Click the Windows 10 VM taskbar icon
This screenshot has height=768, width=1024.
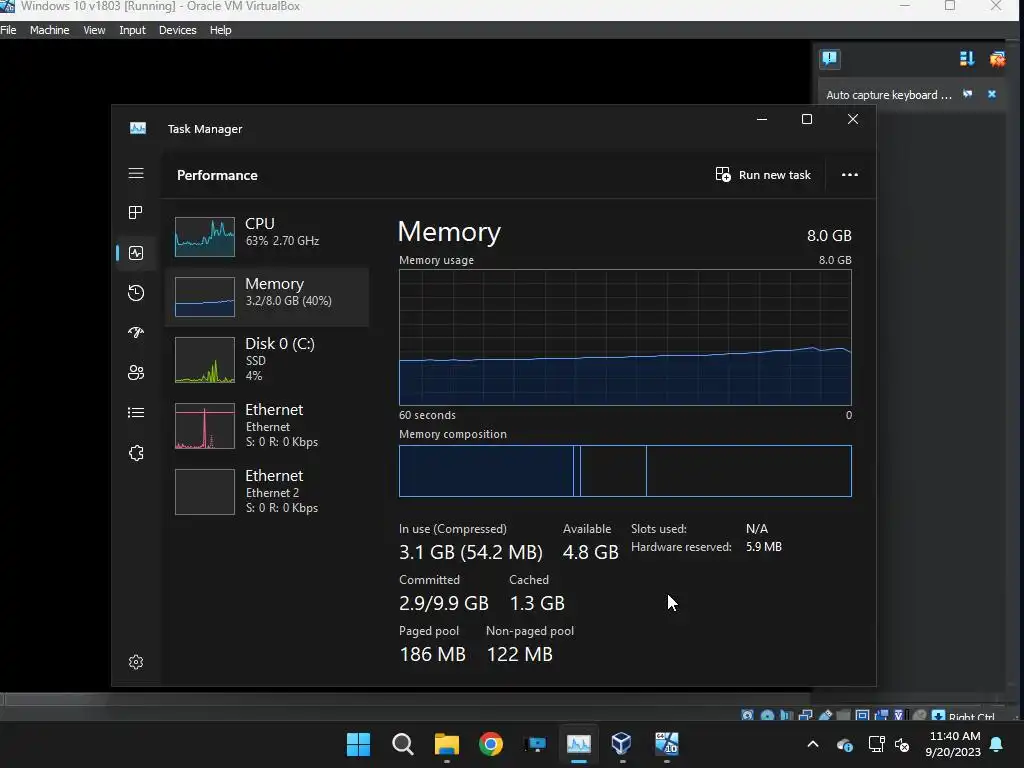point(667,744)
